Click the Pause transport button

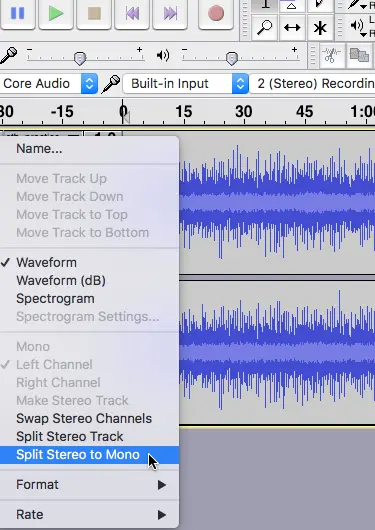pos(18,14)
